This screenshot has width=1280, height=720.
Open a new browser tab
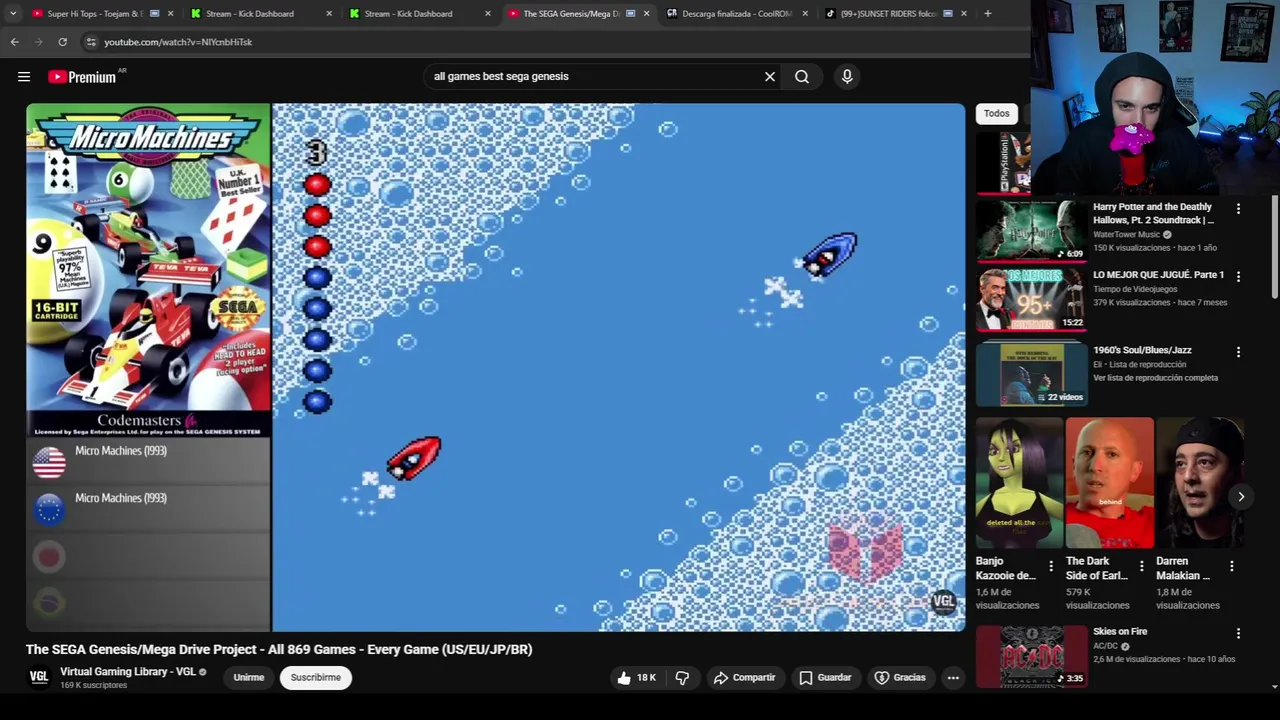point(988,13)
